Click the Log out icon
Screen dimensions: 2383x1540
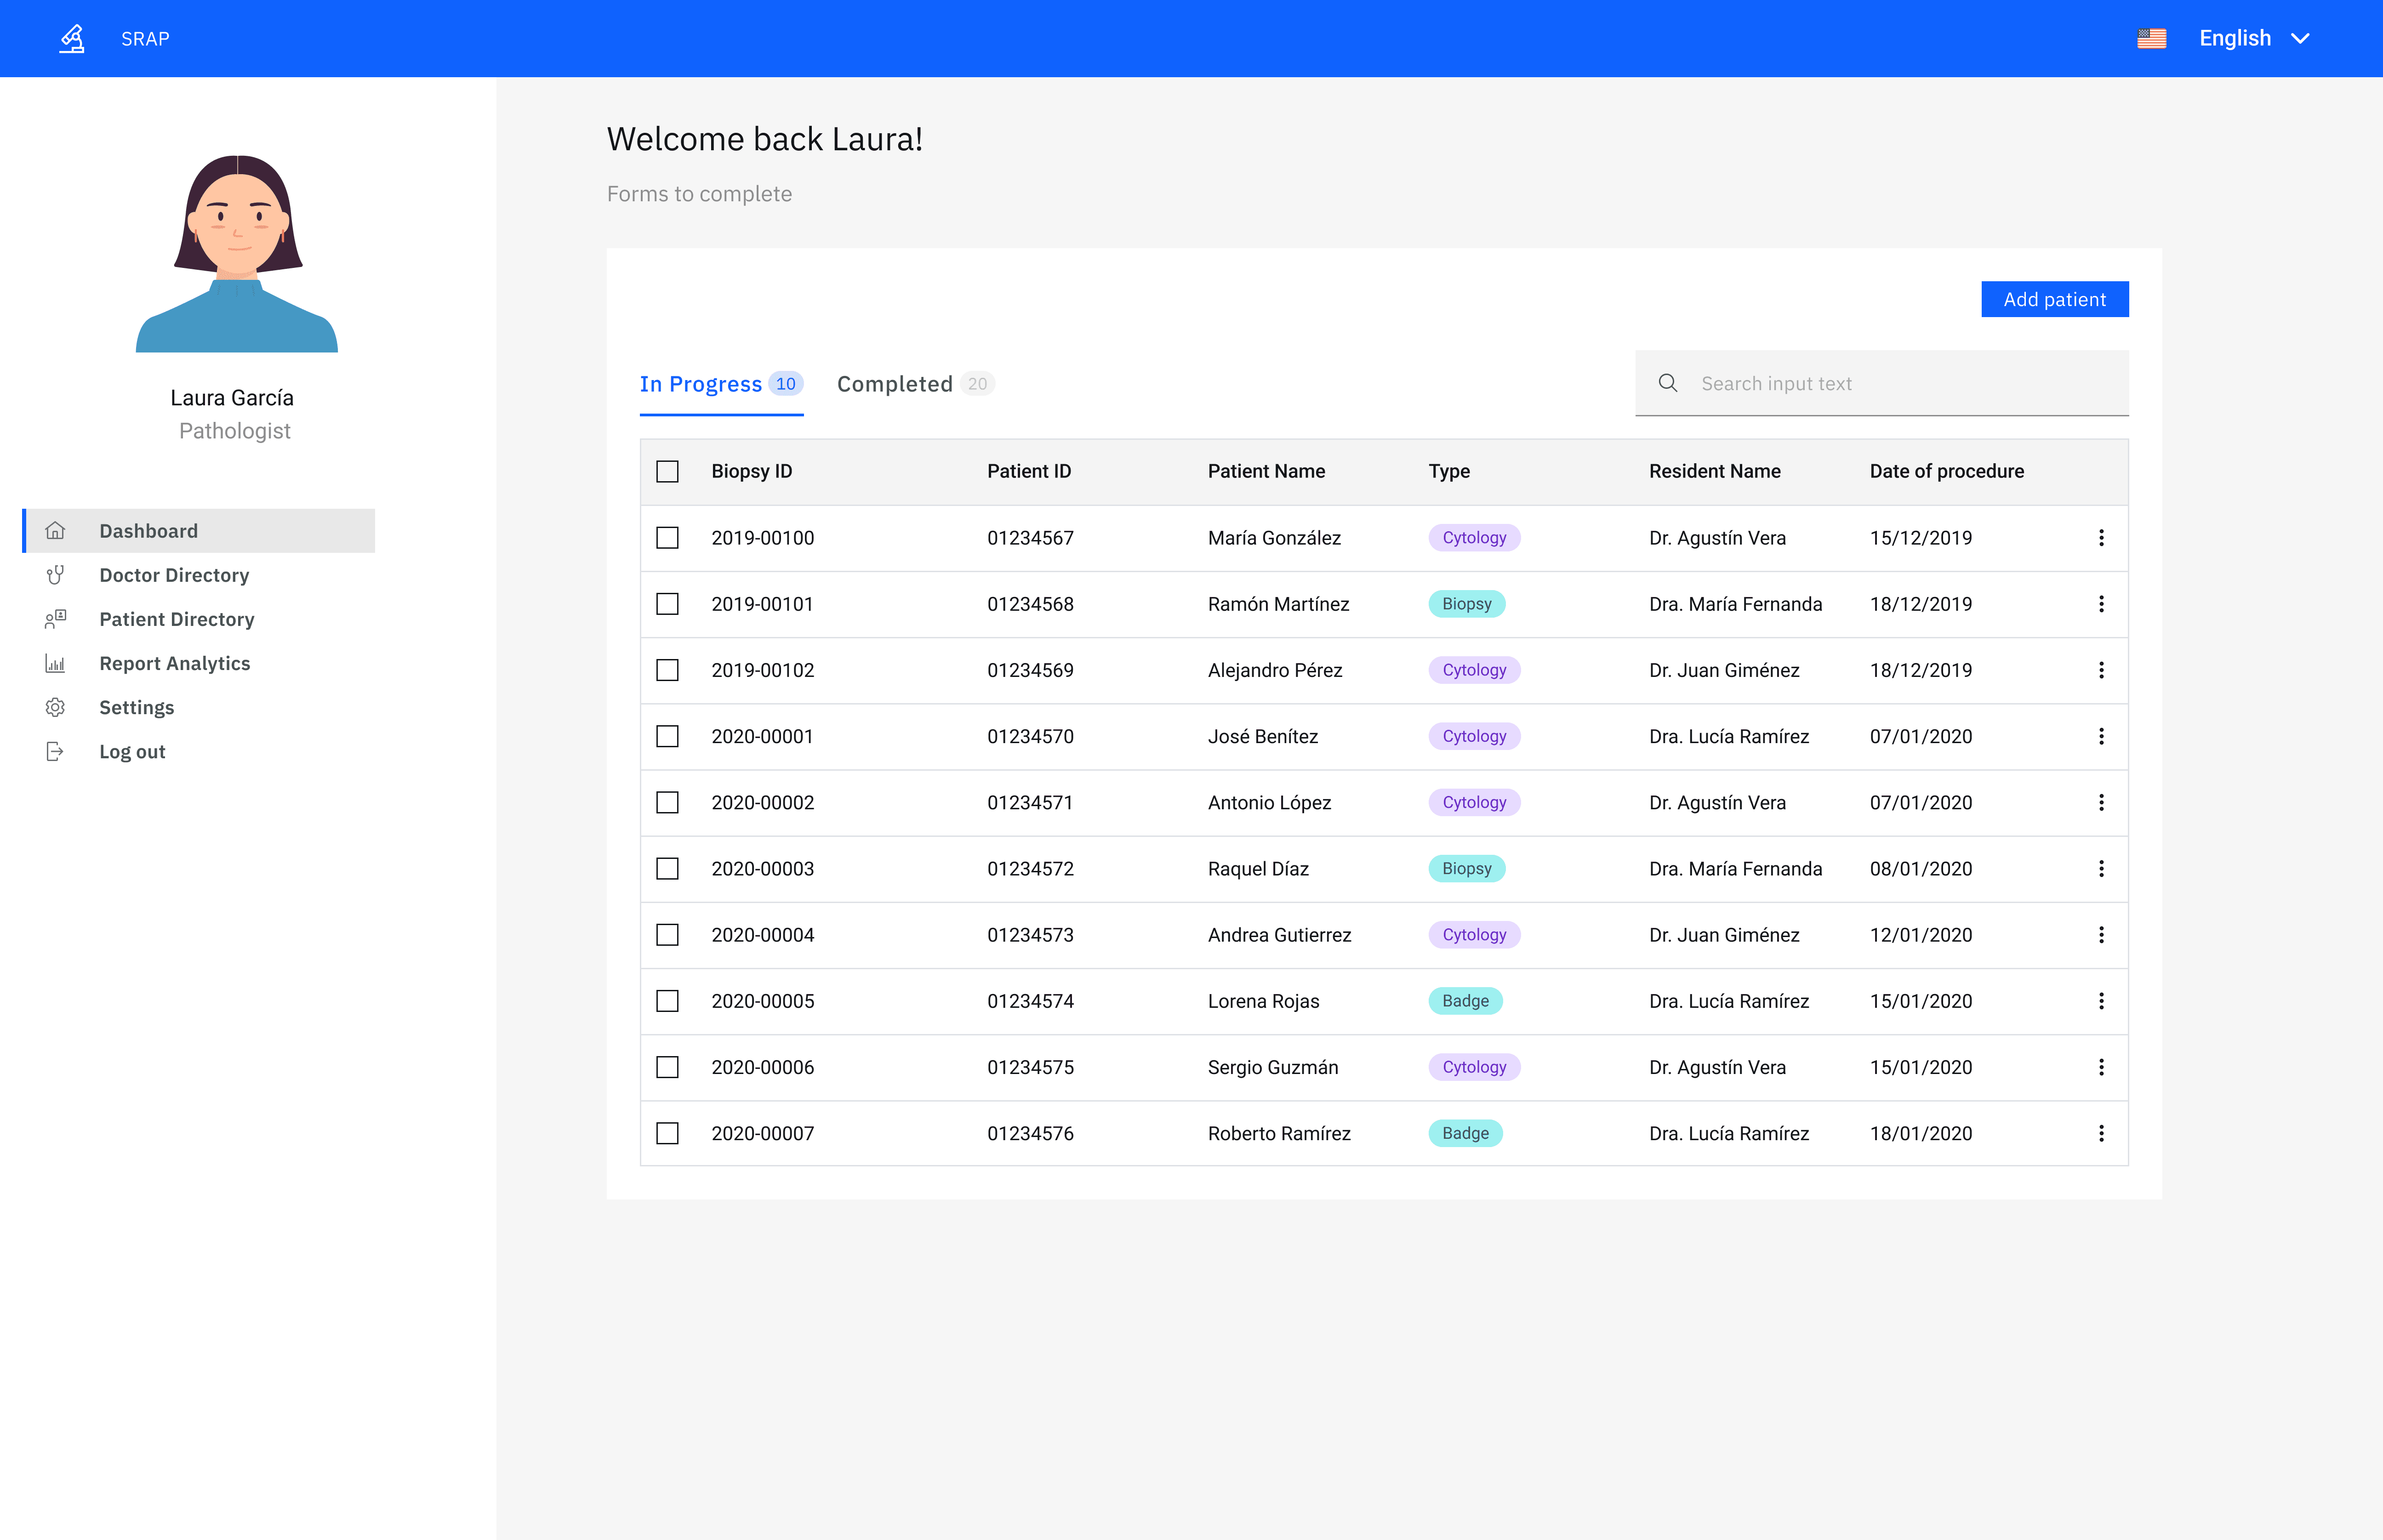[55, 751]
